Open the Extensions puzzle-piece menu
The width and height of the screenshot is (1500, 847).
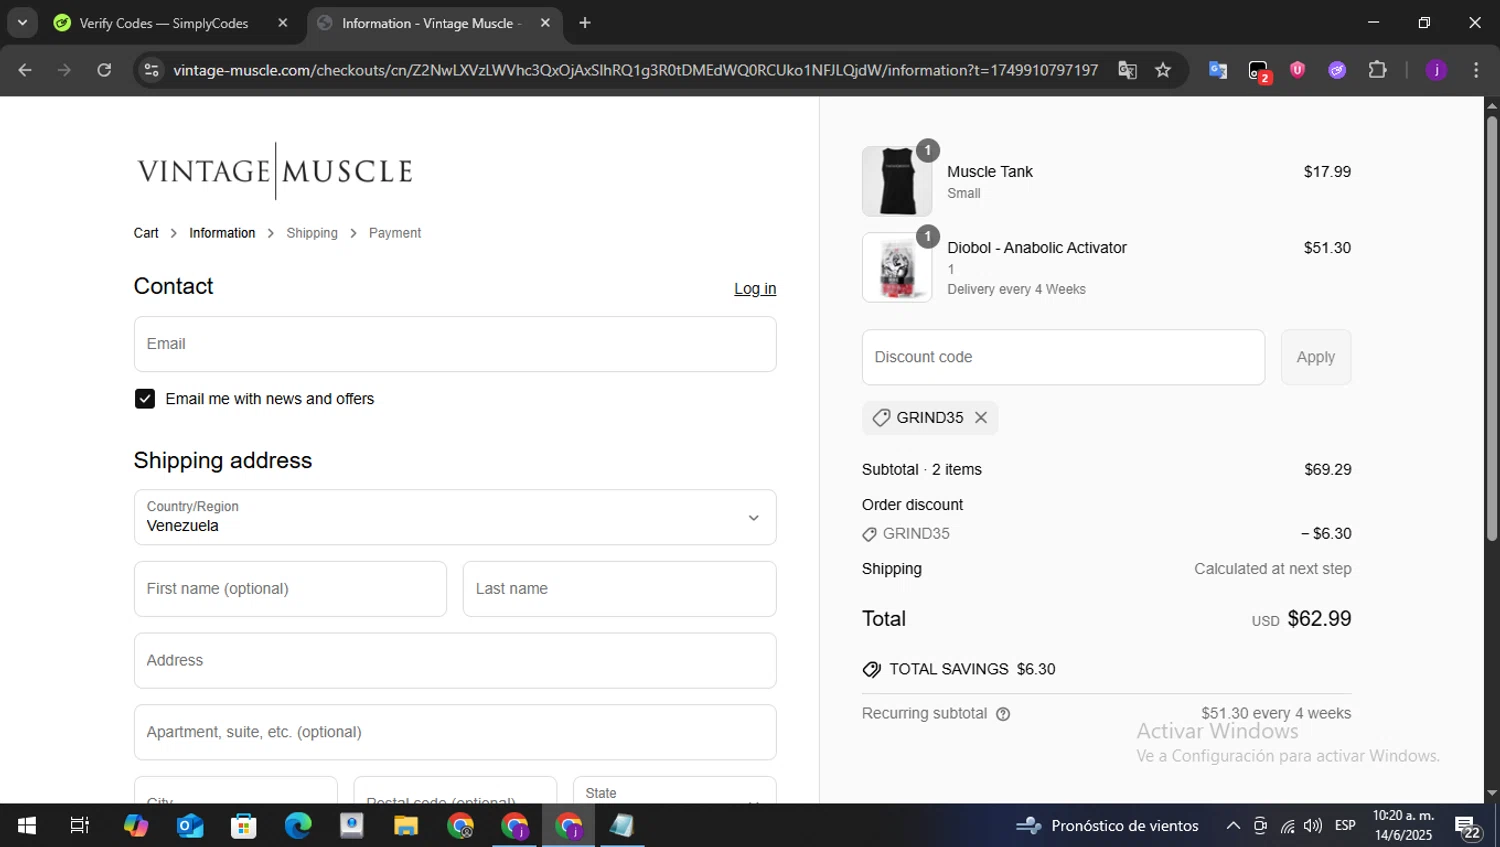tap(1378, 70)
